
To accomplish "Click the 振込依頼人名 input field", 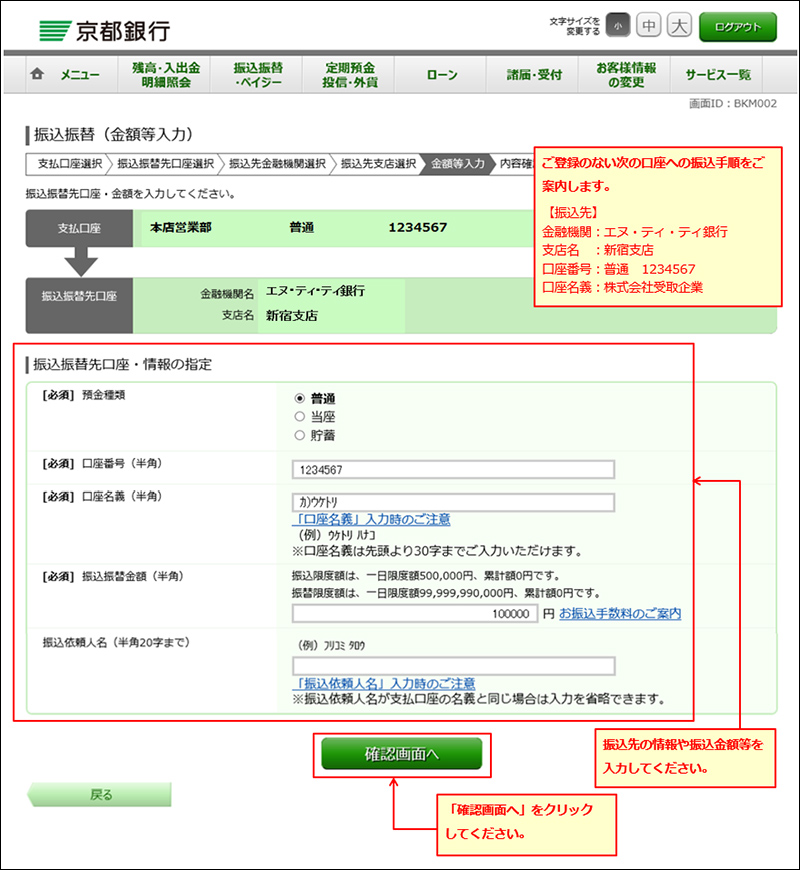I will click(x=453, y=666).
